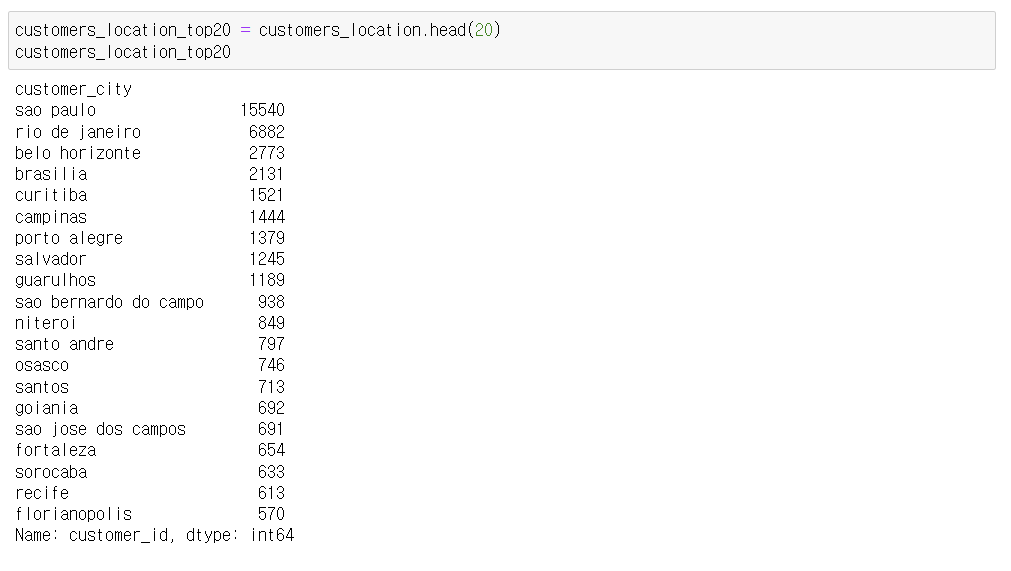Click into the code cell input area
Image resolution: width=1011 pixels, height=571 pixels.
[x=502, y=41]
